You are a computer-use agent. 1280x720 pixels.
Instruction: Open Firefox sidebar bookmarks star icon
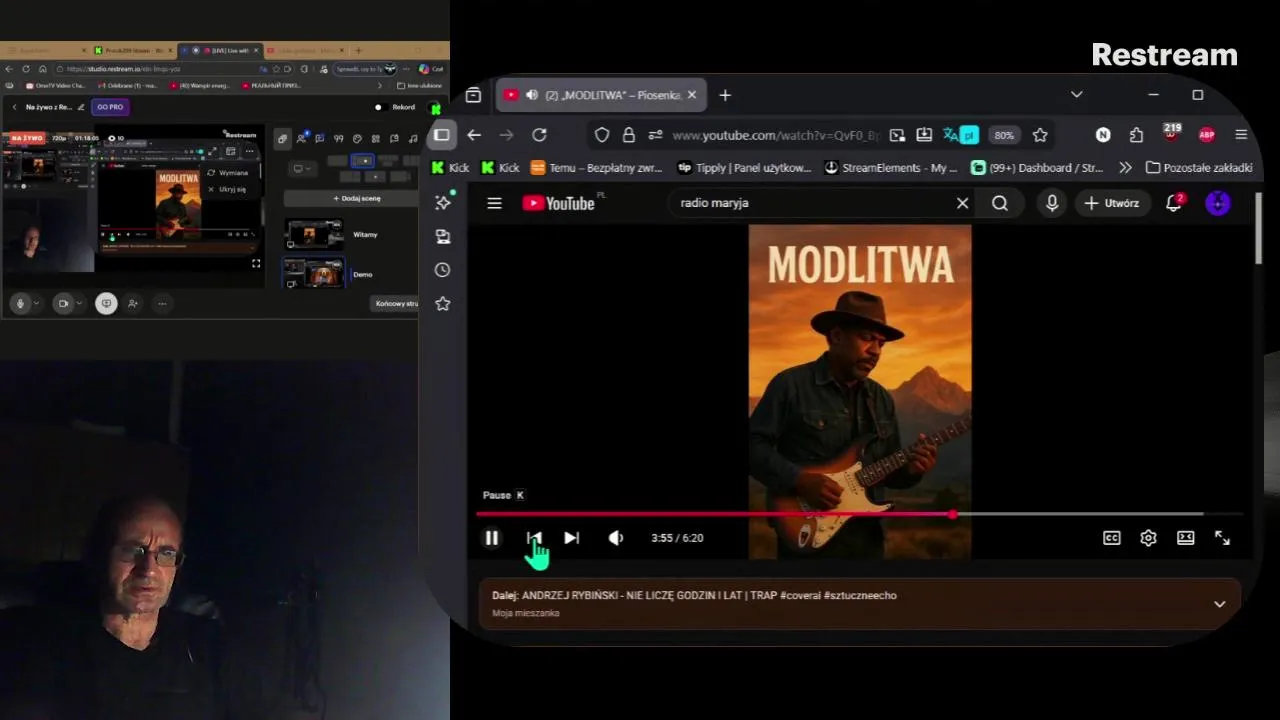click(442, 303)
